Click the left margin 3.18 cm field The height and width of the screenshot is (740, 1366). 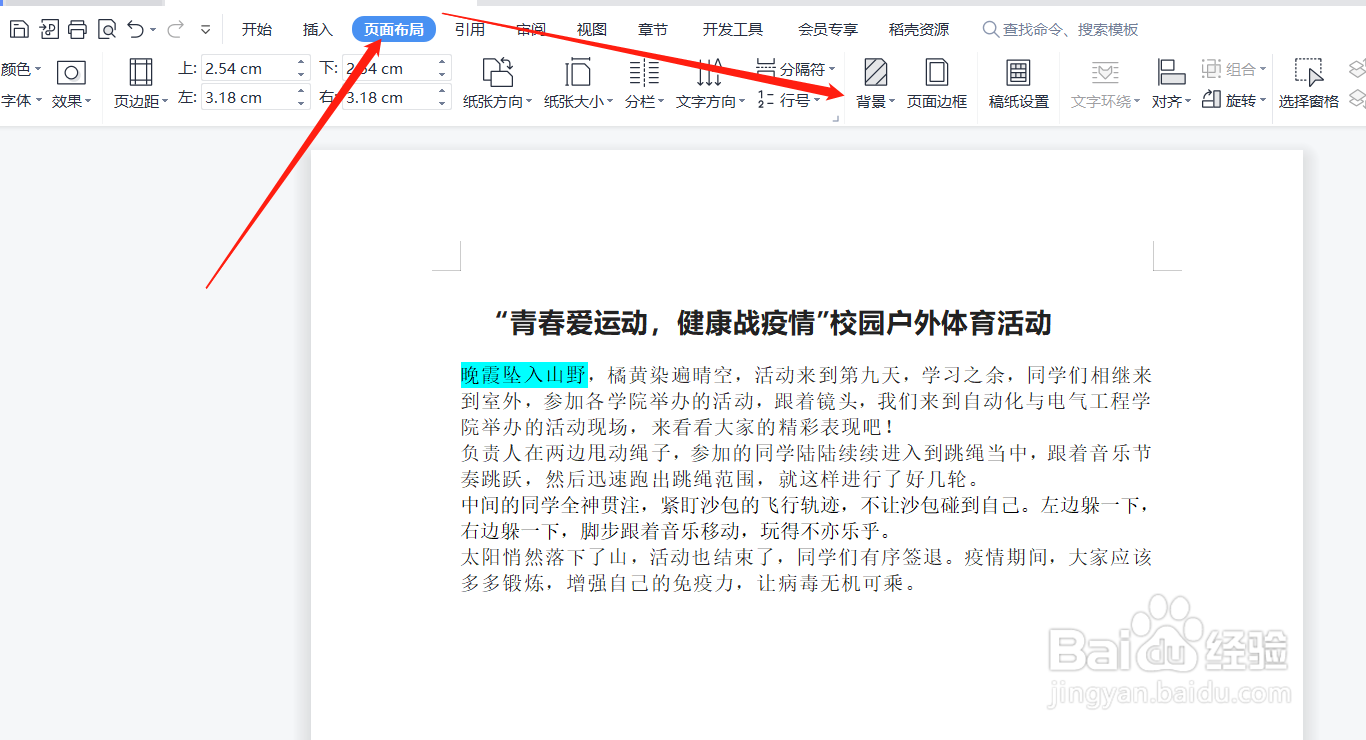pos(246,97)
